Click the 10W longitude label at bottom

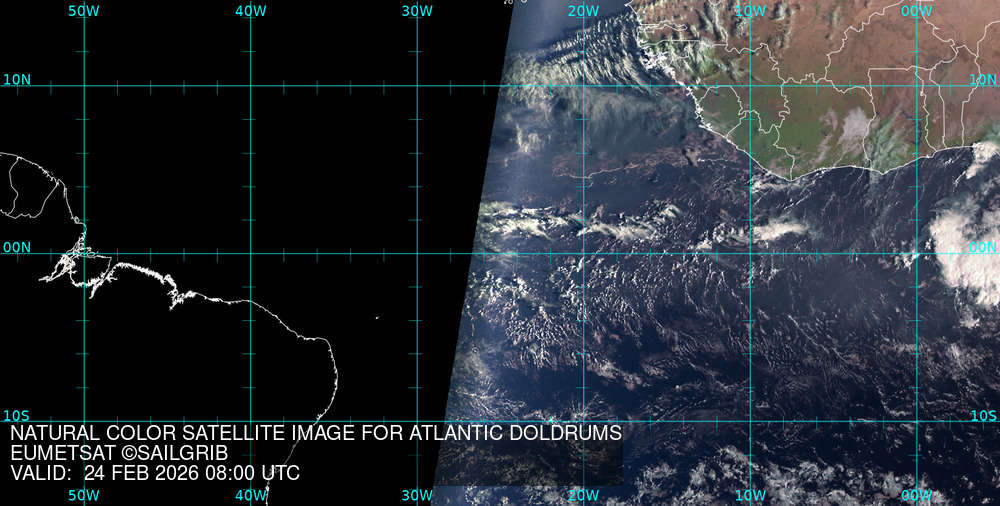[x=750, y=495]
